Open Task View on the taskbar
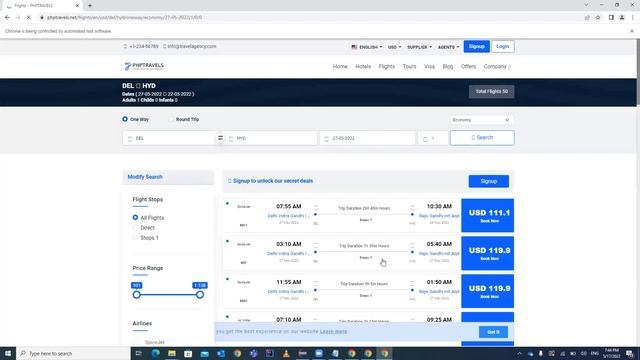Screen dimensions: 640x360 tap(138, 353)
